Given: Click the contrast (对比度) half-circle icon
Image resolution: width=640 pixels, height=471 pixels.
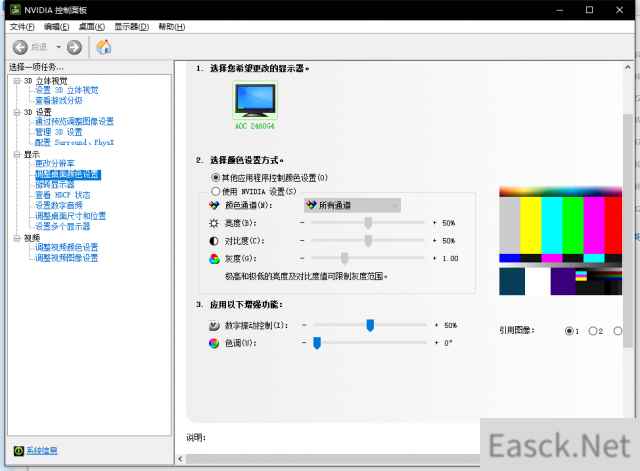Looking at the screenshot, I should pos(214,241).
